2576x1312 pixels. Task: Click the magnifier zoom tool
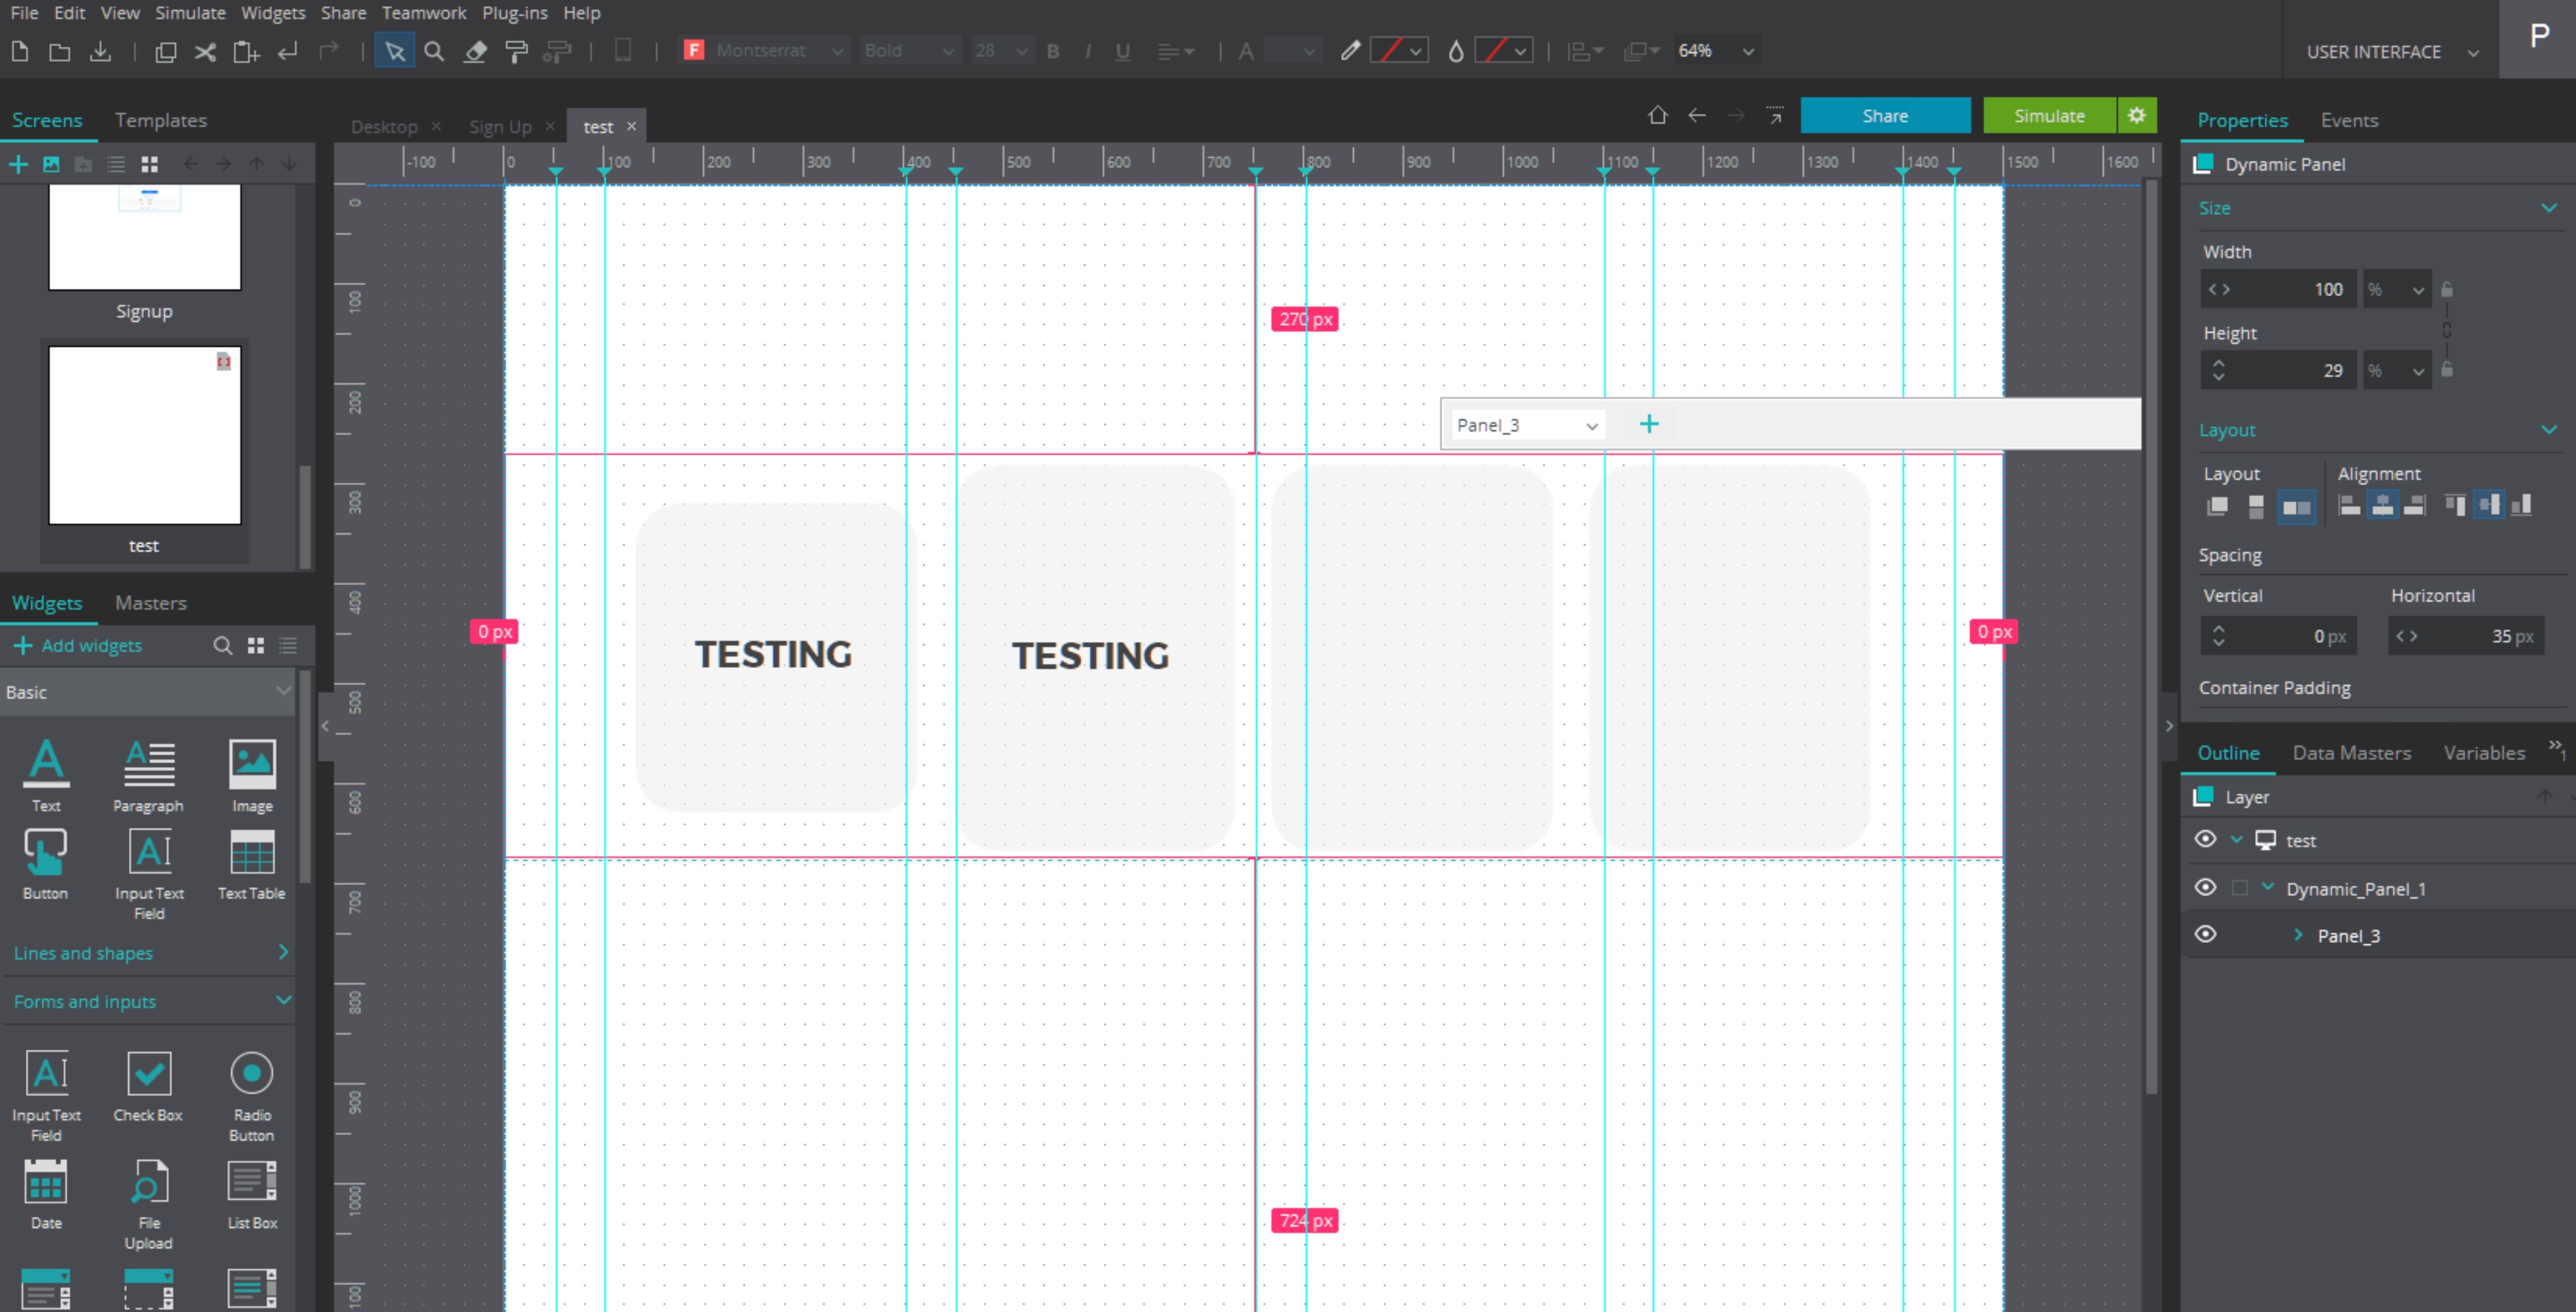434,51
